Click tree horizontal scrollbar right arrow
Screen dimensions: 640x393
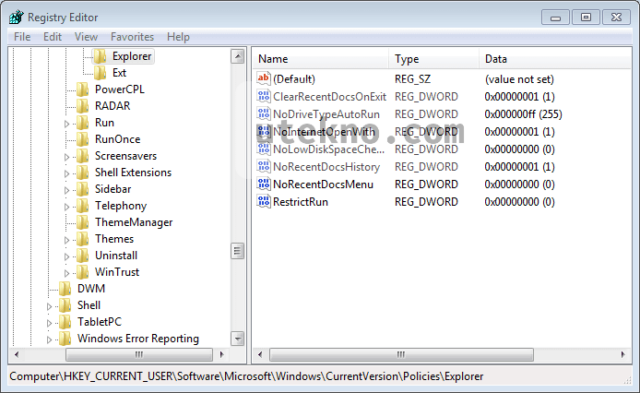click(x=222, y=354)
